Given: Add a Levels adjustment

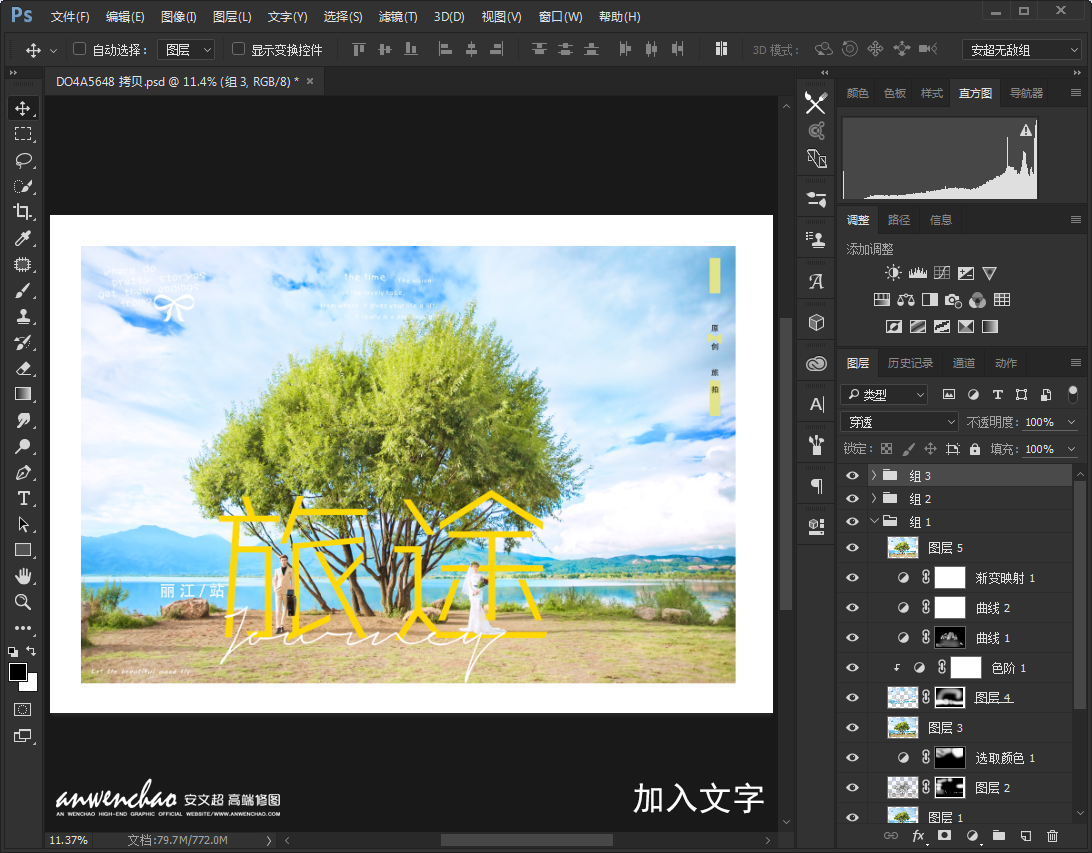Looking at the screenshot, I should coord(918,273).
